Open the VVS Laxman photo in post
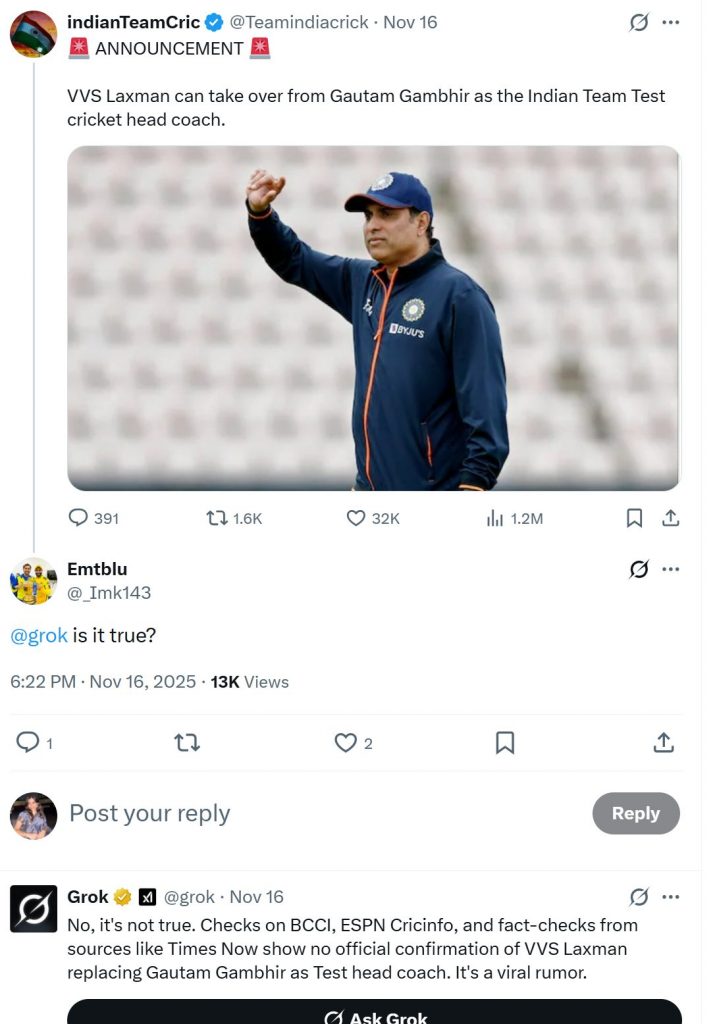The image size is (715, 1024). 373,318
